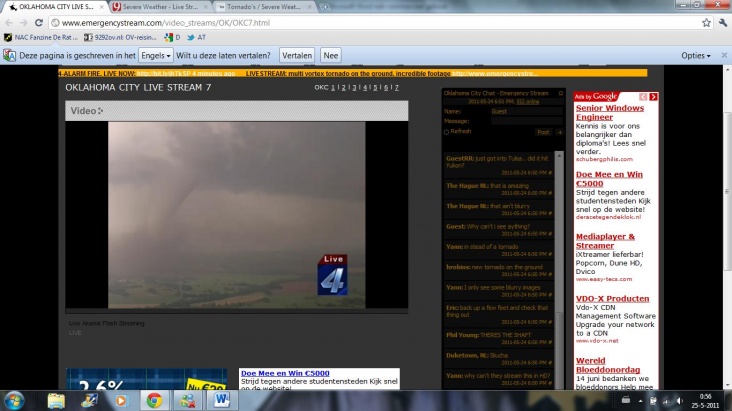
Task: Open the VDO-X Producten ad link
Action: [612, 298]
